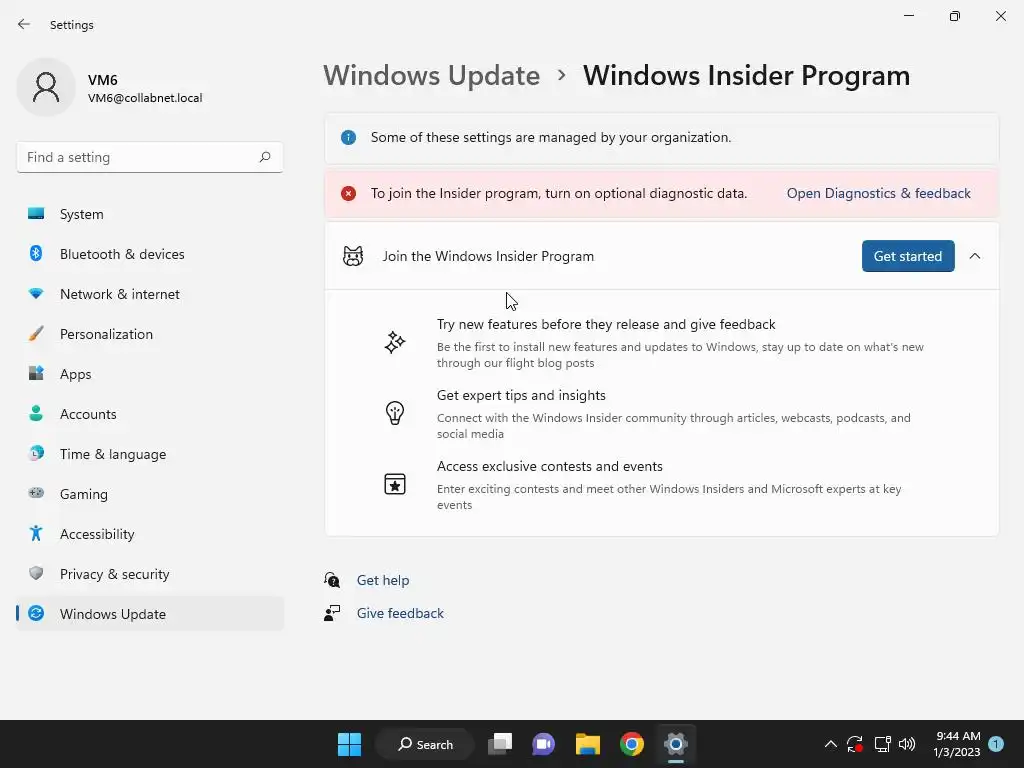1024x768 pixels.
Task: Click the Get help headset icon
Action: pos(332,580)
